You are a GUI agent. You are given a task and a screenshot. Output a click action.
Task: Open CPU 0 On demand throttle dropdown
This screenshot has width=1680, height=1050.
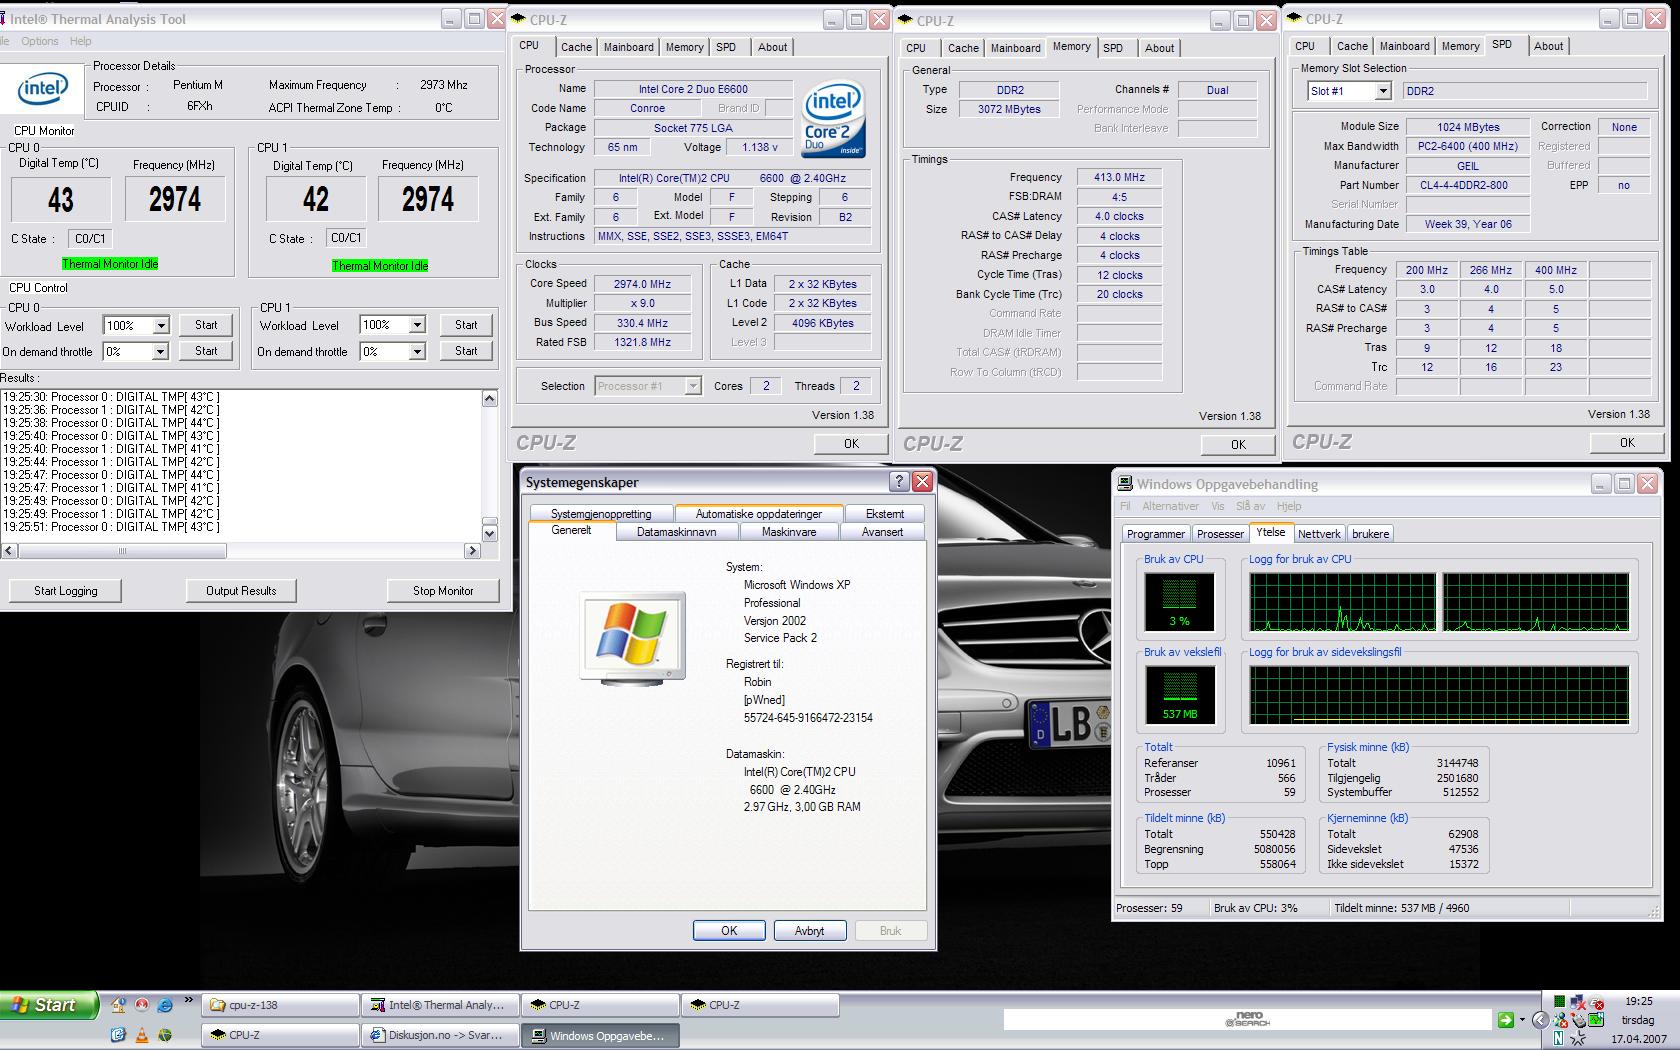click(160, 351)
